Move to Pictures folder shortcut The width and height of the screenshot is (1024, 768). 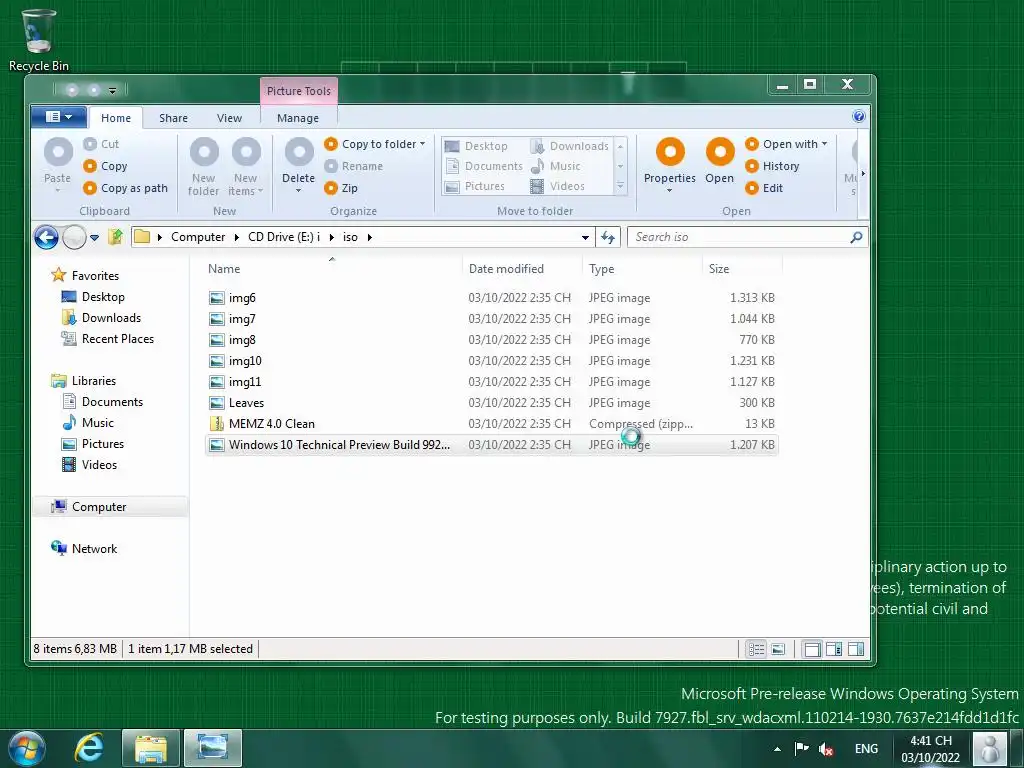(475, 186)
